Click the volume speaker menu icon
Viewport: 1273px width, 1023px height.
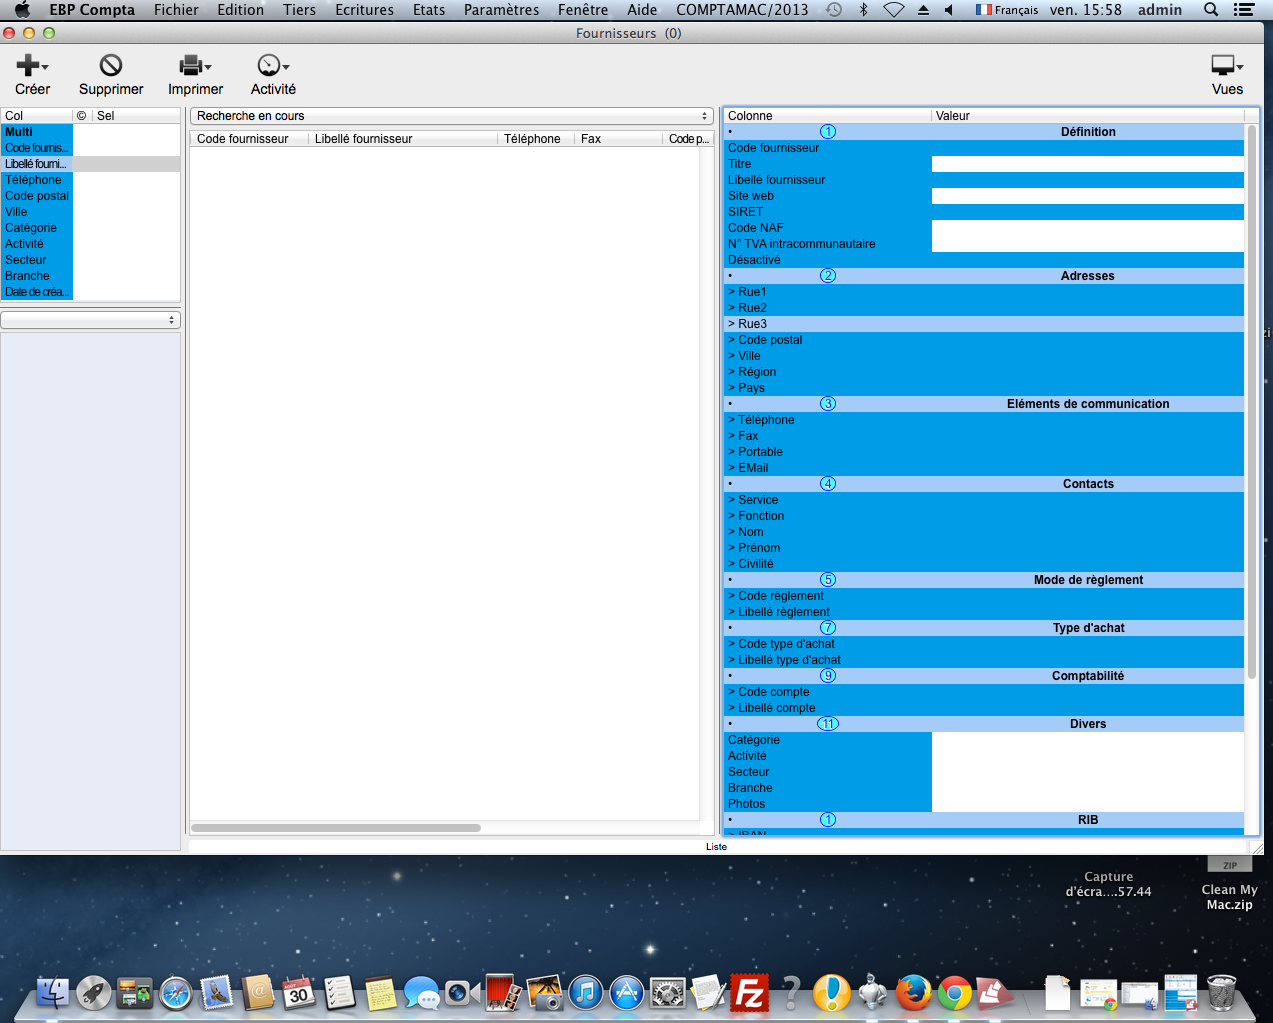click(x=949, y=9)
